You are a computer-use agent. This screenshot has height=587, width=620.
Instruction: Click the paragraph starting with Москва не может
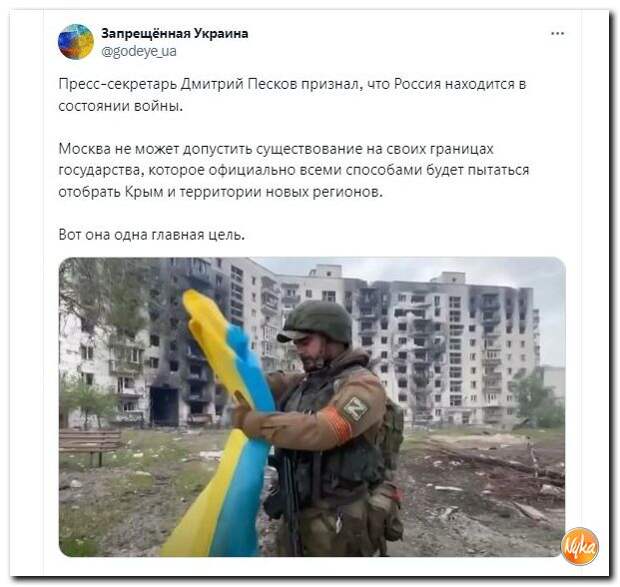click(293, 170)
